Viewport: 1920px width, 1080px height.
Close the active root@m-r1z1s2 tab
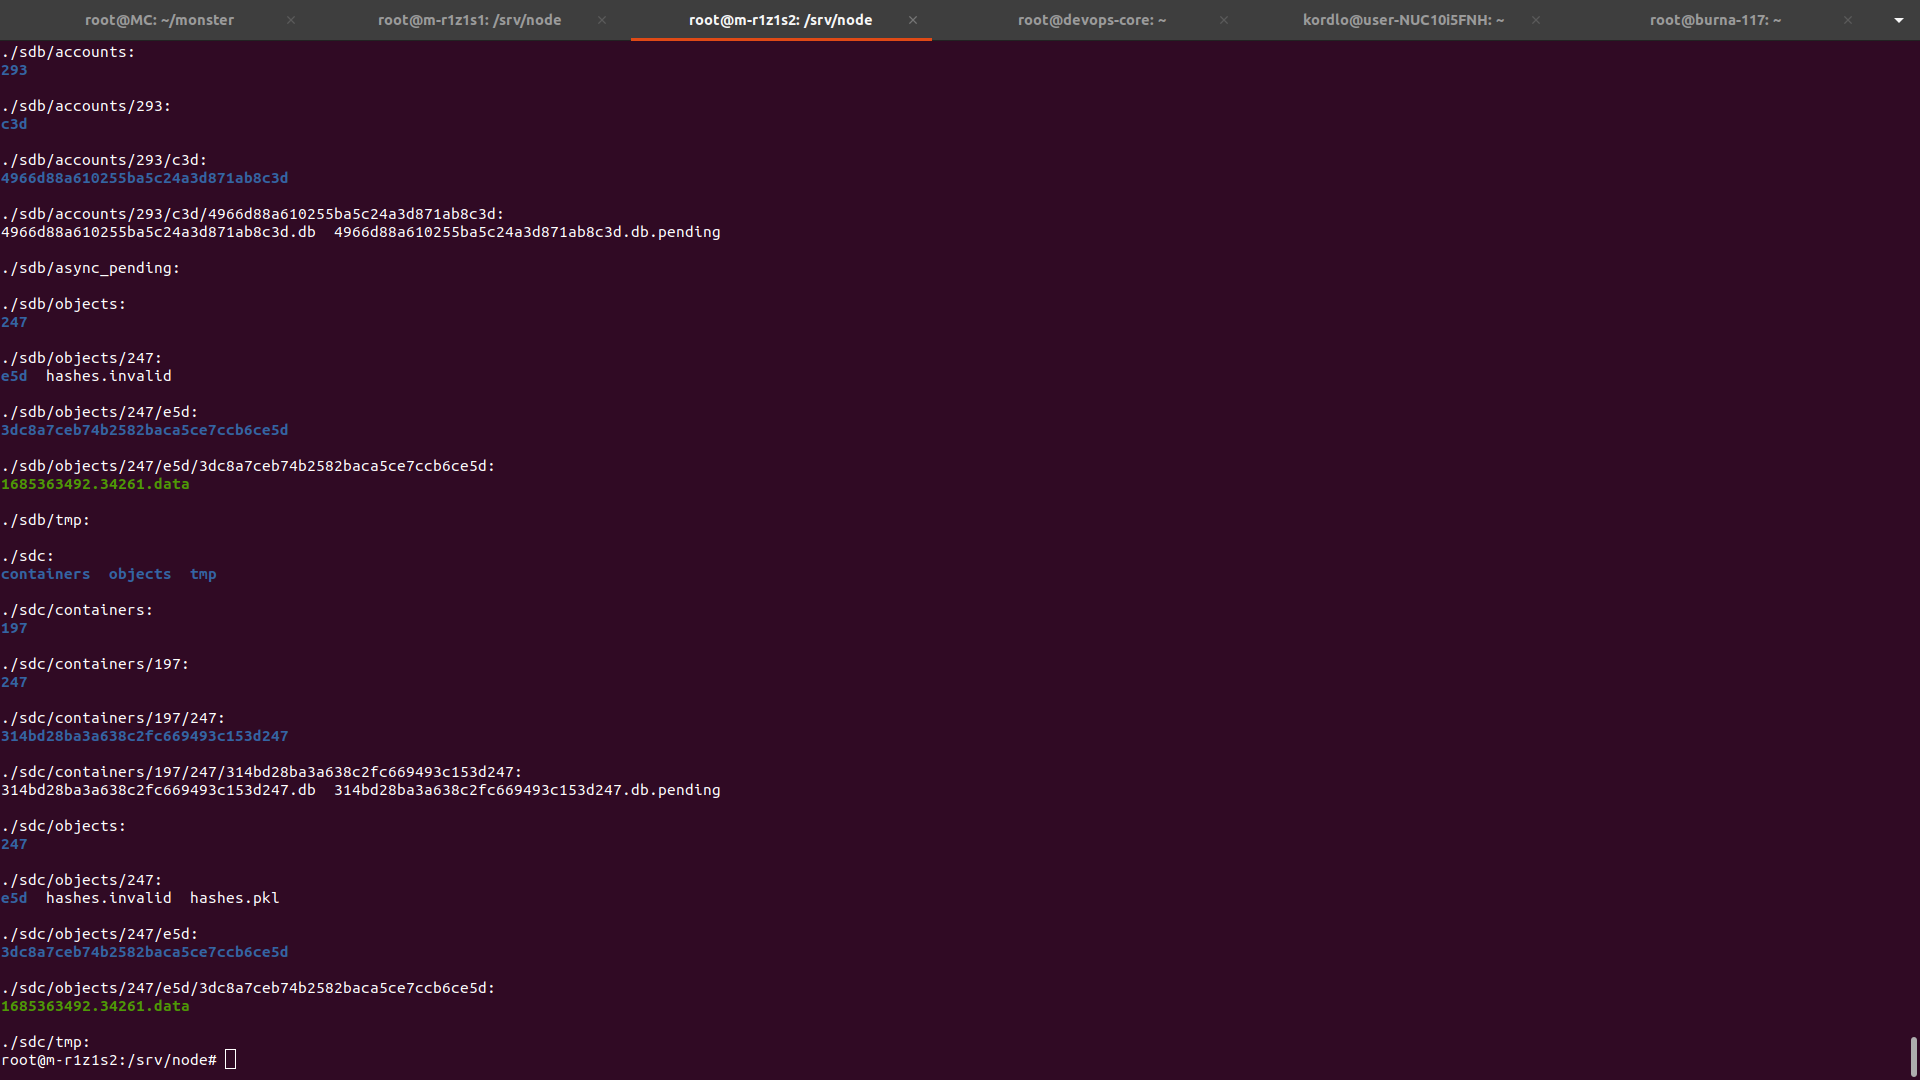point(913,20)
